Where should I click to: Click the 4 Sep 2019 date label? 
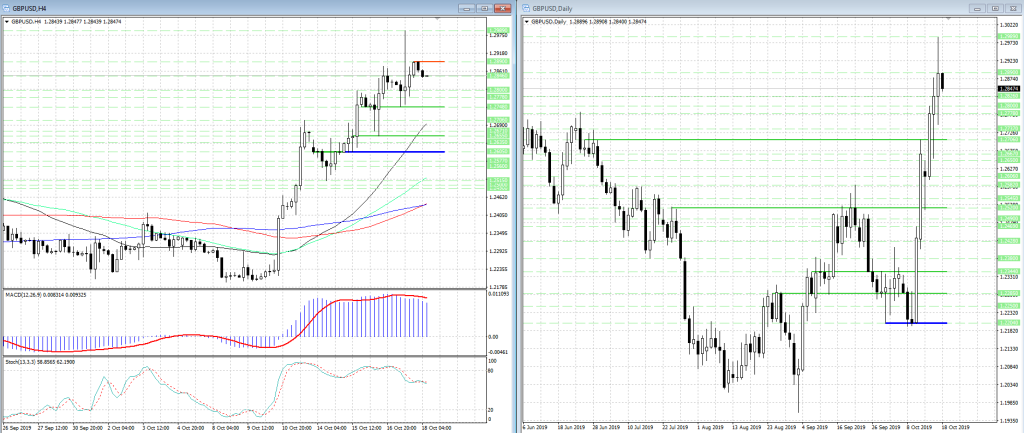click(x=816, y=428)
